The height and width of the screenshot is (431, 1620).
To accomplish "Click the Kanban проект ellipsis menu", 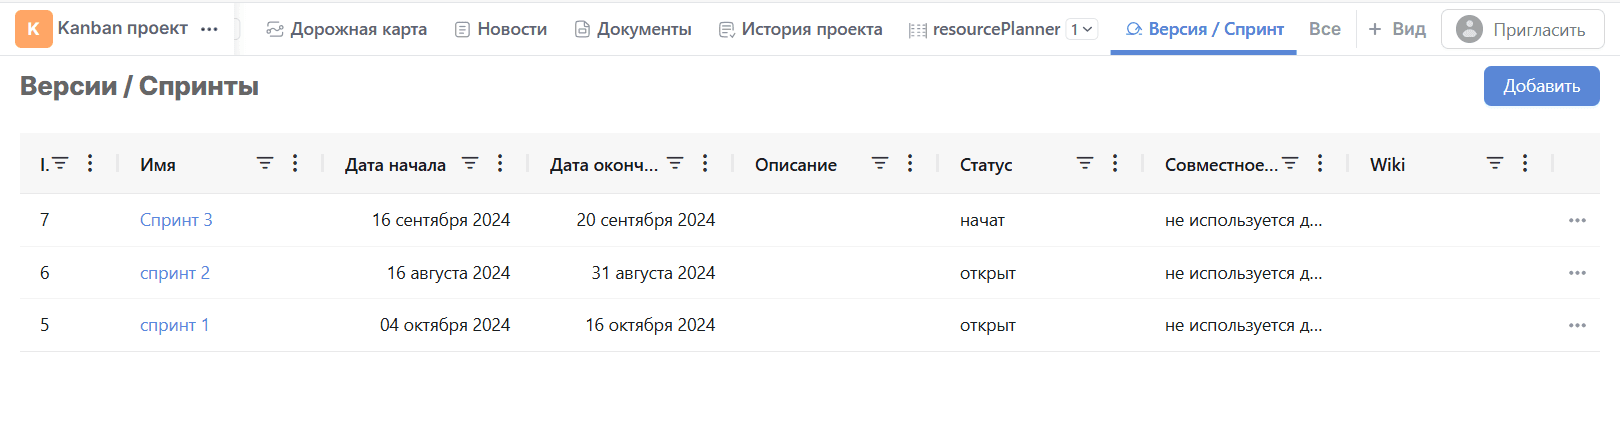I will [209, 29].
